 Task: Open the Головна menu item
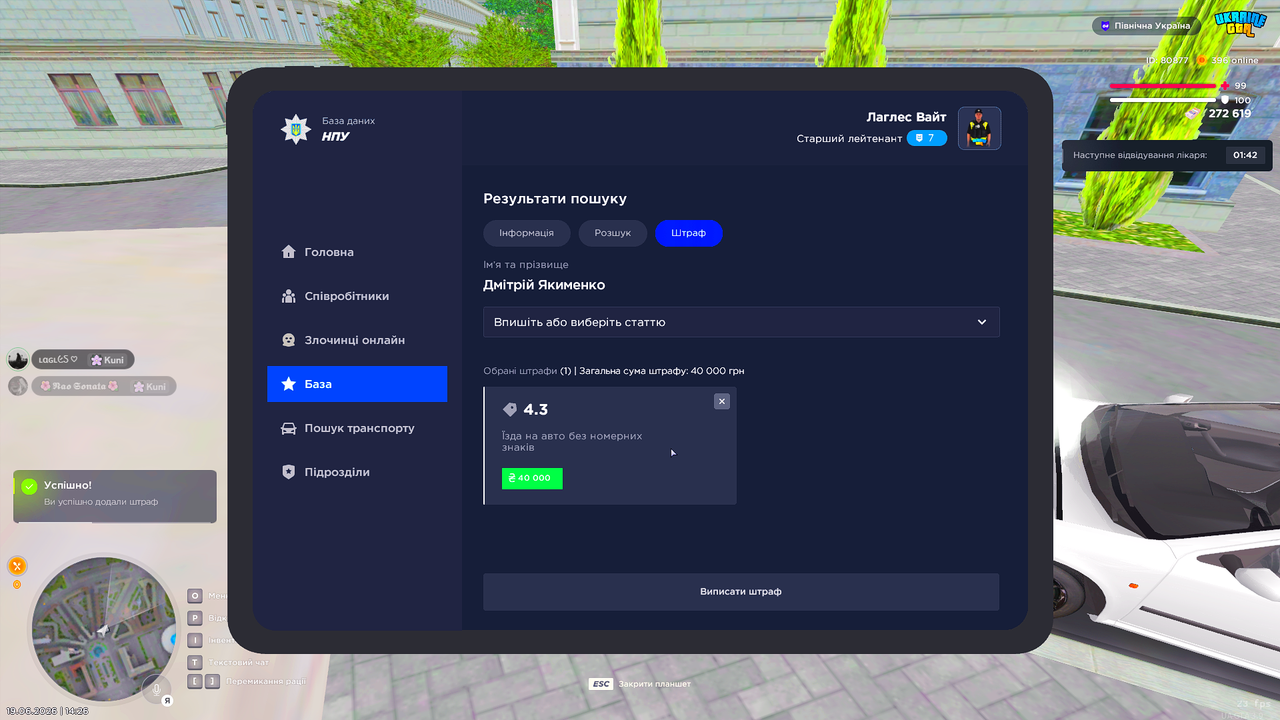click(357, 252)
